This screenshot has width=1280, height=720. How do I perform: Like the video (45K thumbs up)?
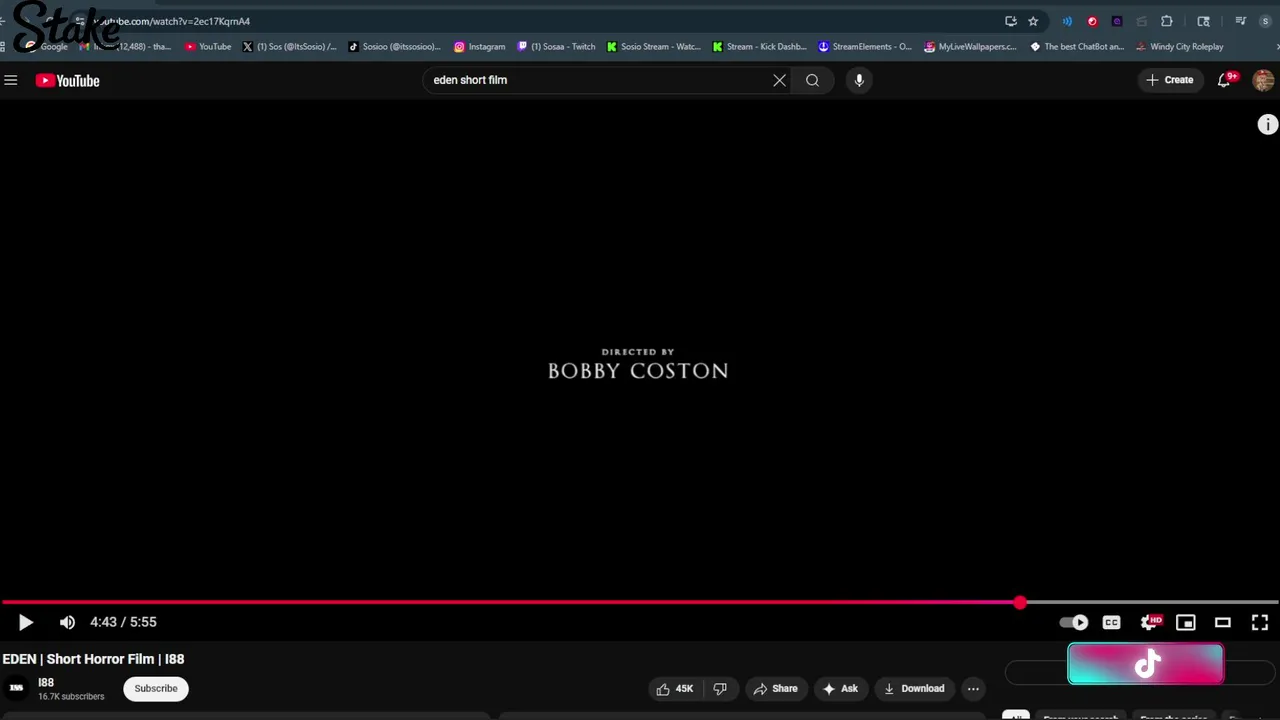pyautogui.click(x=675, y=688)
